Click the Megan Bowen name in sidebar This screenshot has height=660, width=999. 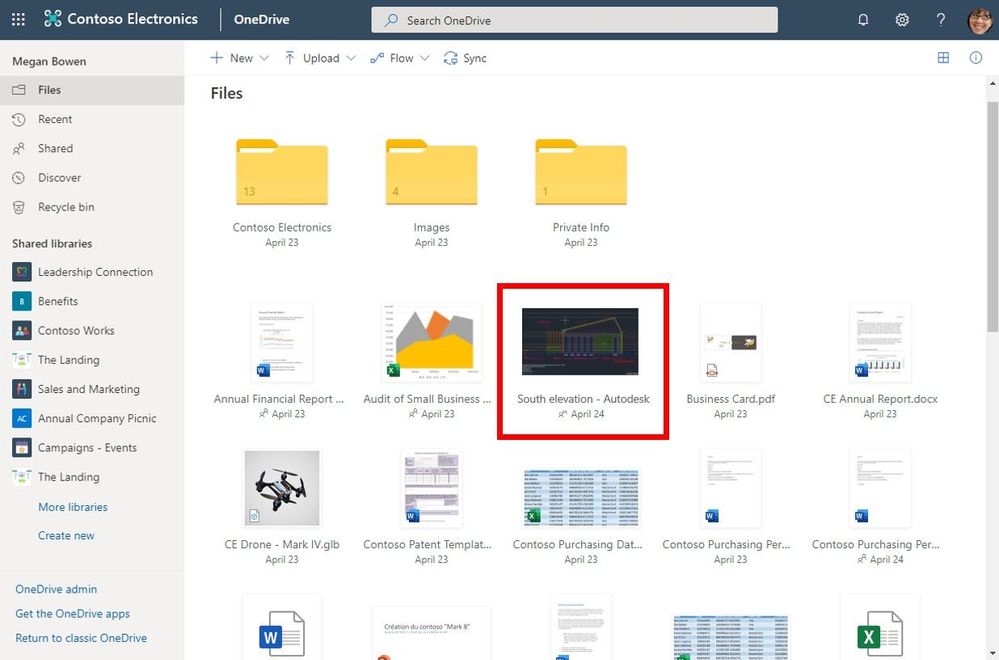click(49, 61)
